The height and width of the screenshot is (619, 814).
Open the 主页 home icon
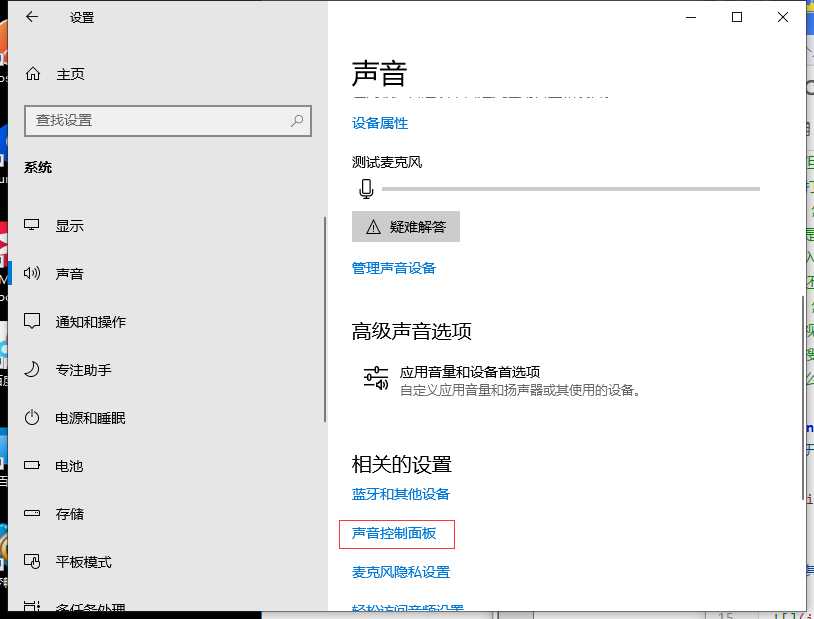33,74
